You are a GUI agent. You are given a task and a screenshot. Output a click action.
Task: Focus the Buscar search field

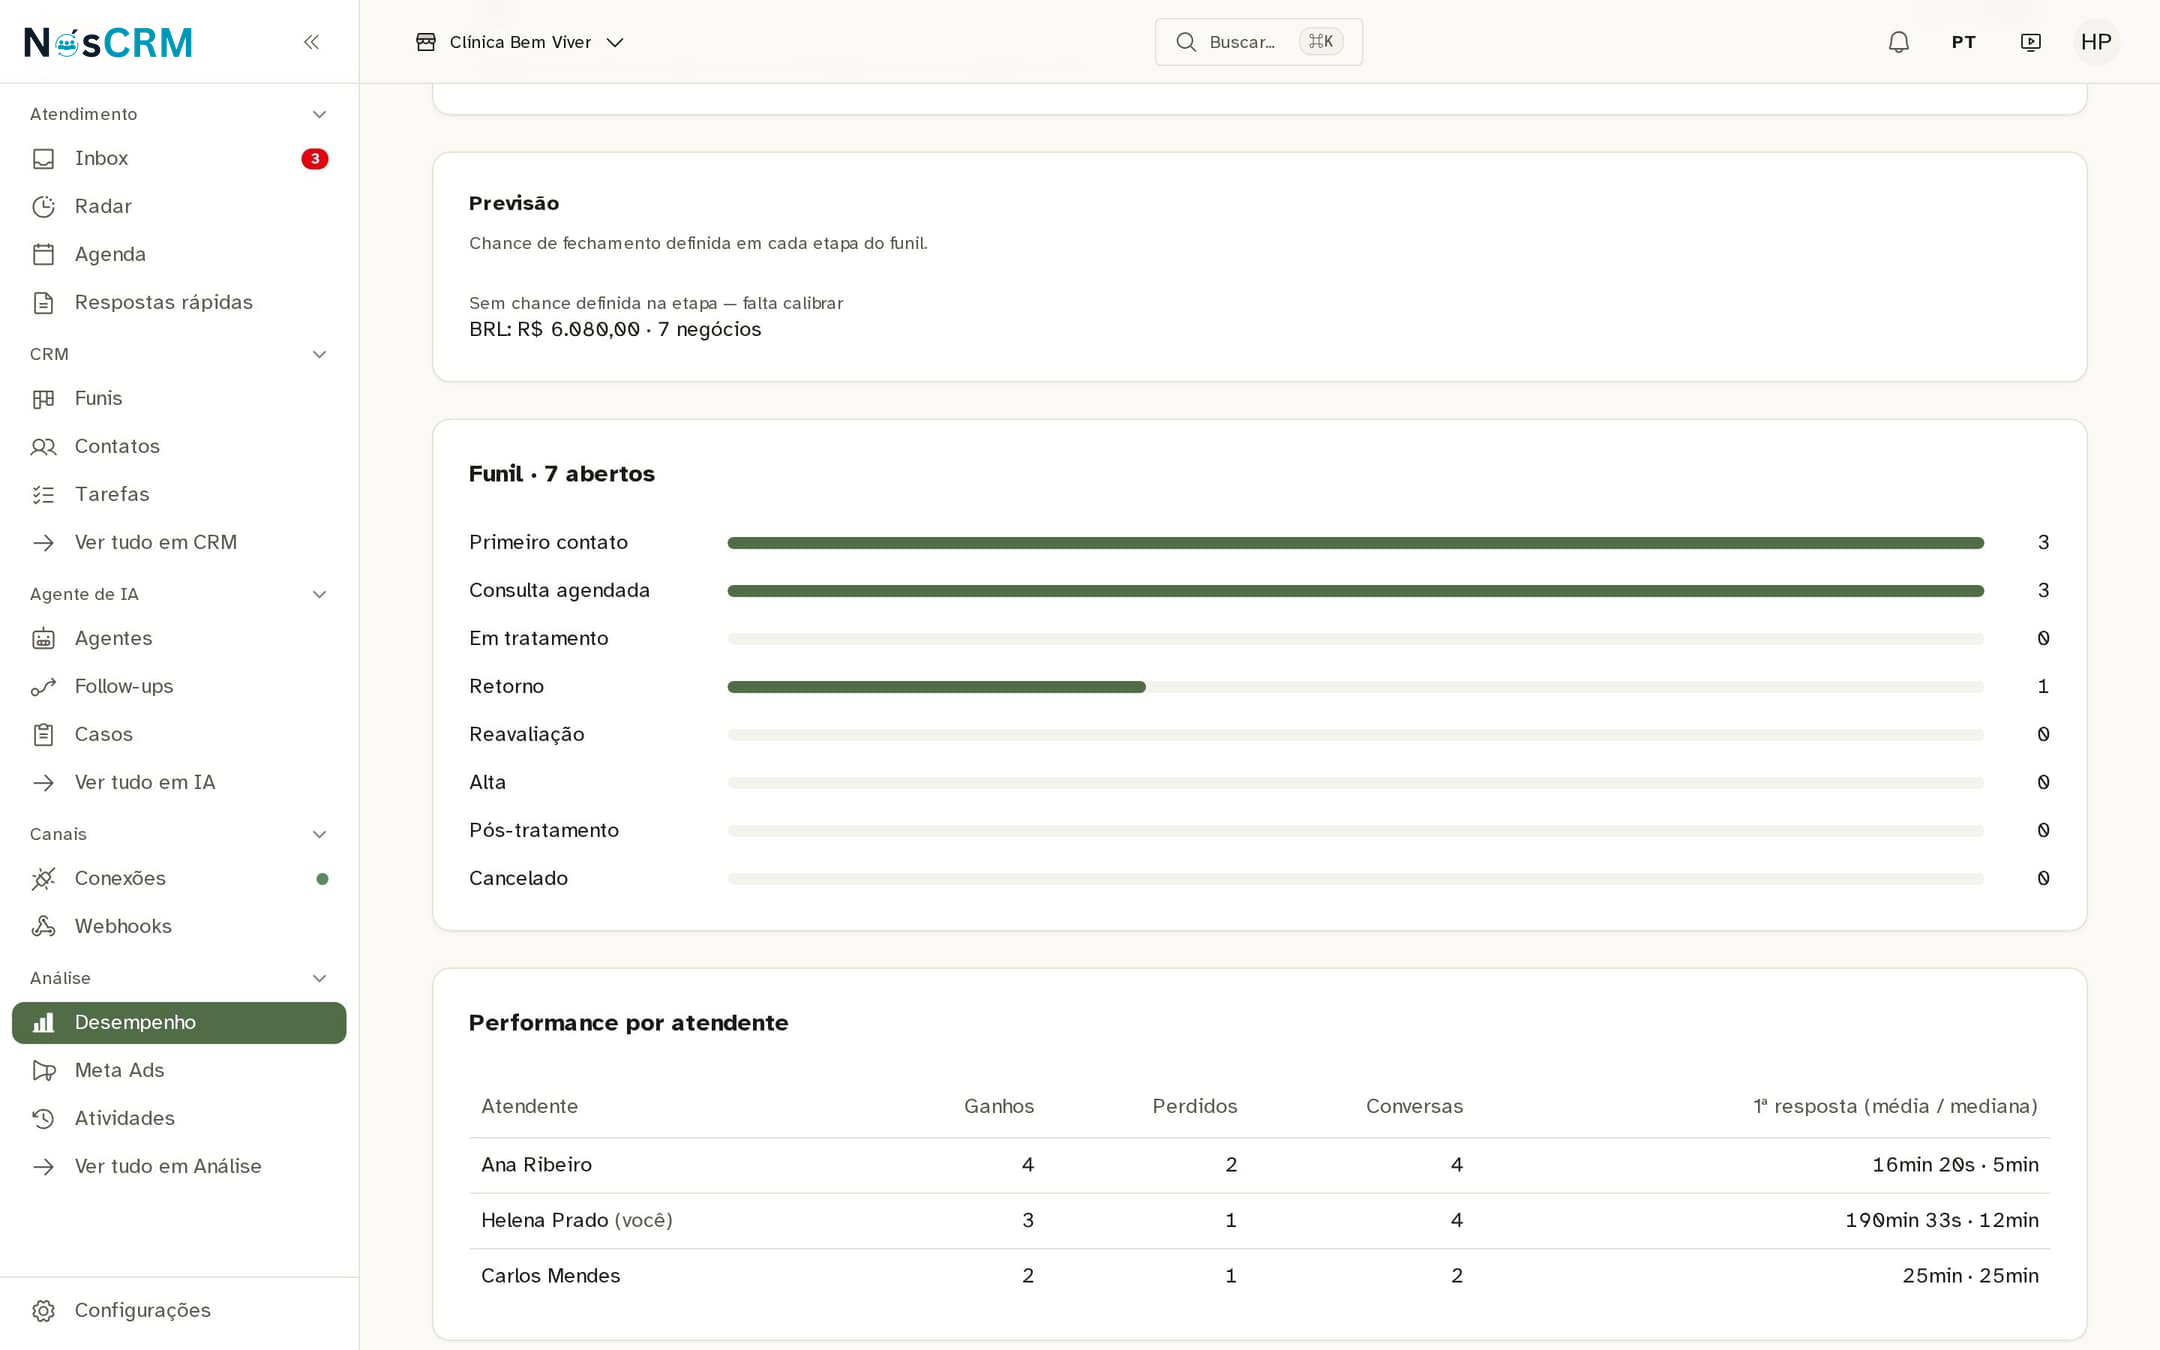tap(1258, 42)
